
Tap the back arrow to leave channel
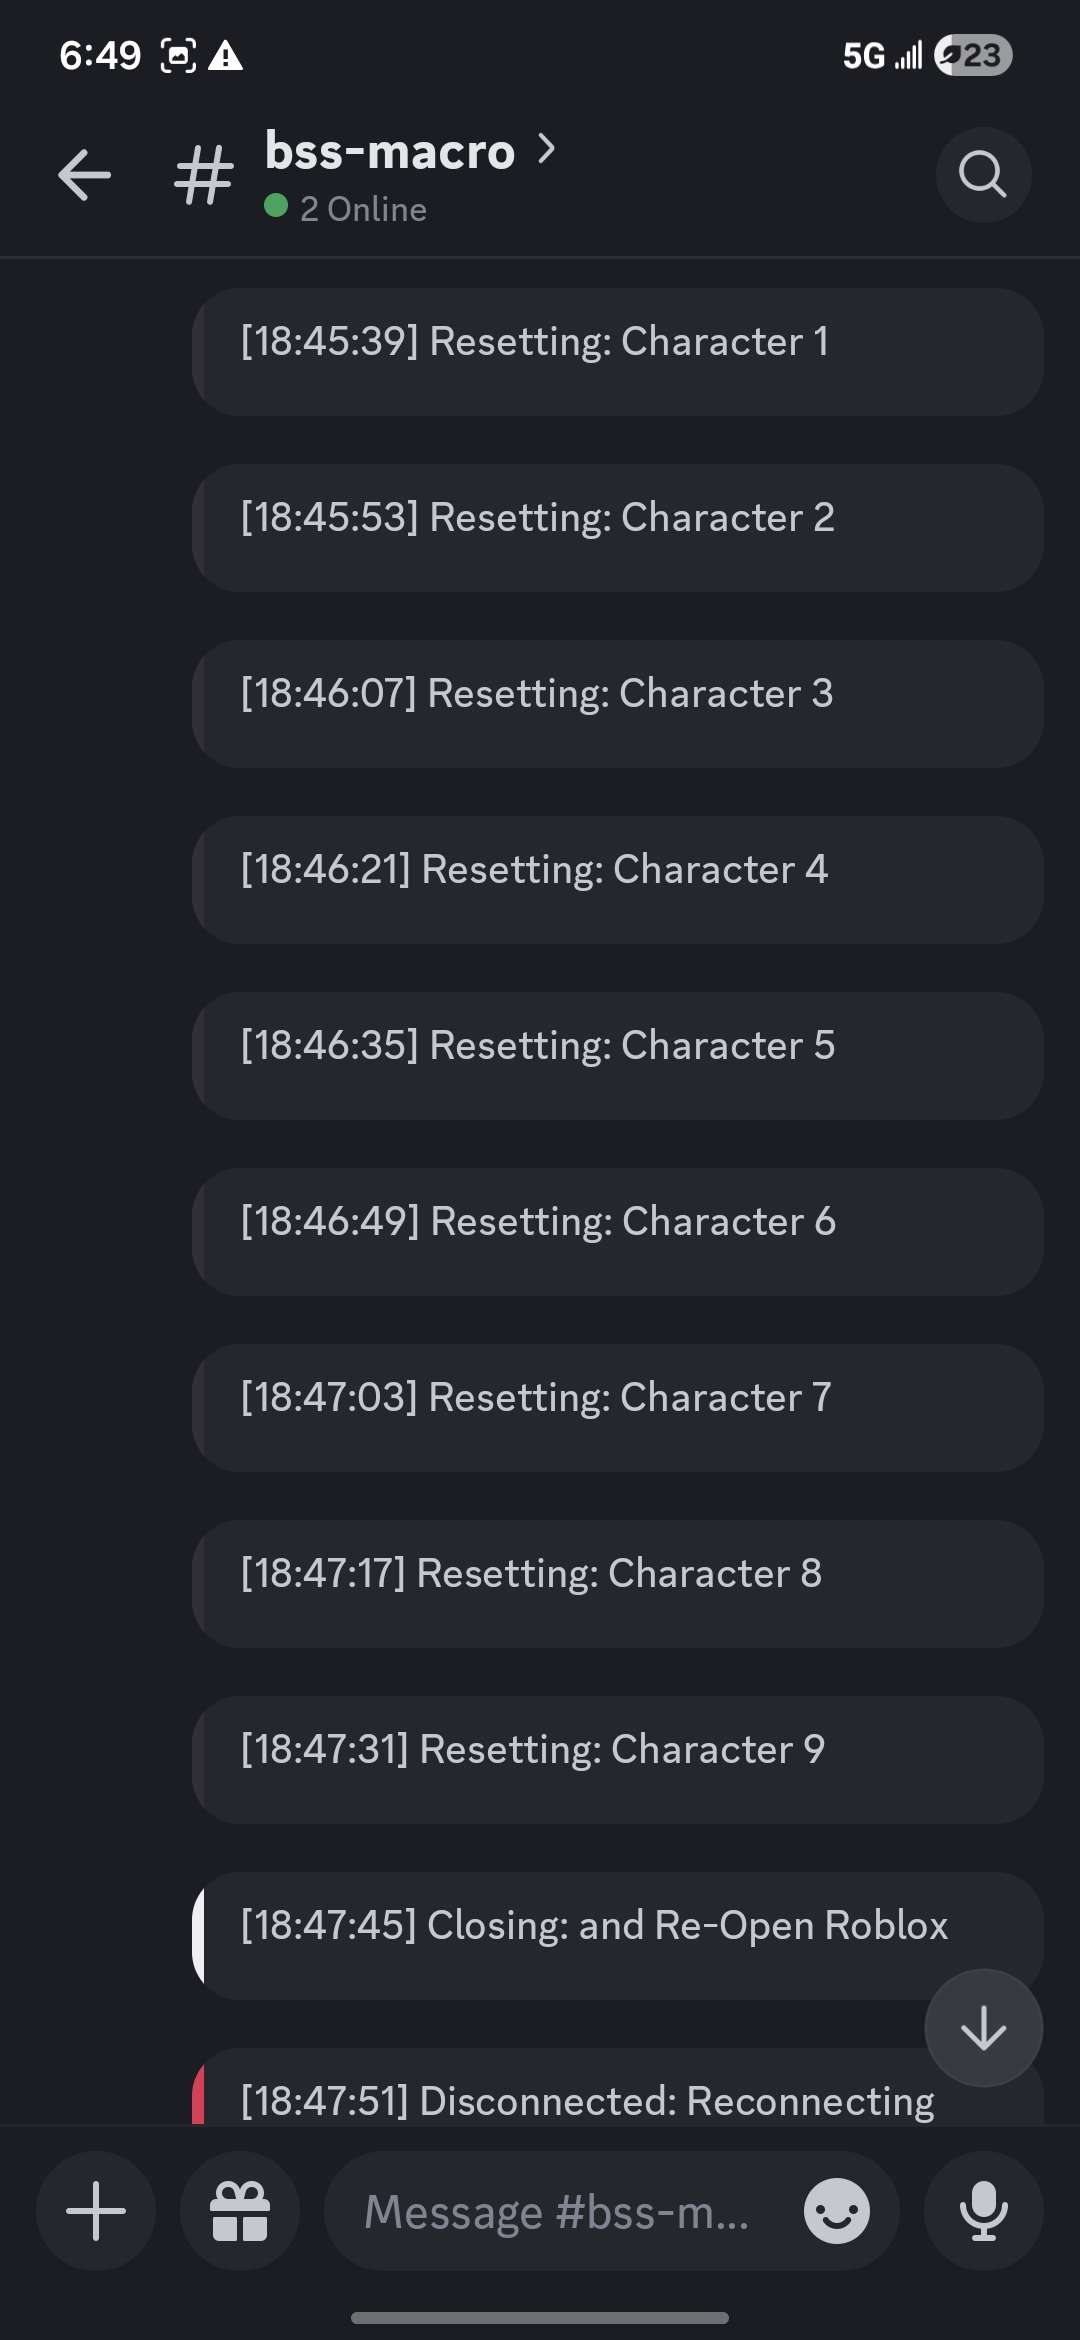84,175
